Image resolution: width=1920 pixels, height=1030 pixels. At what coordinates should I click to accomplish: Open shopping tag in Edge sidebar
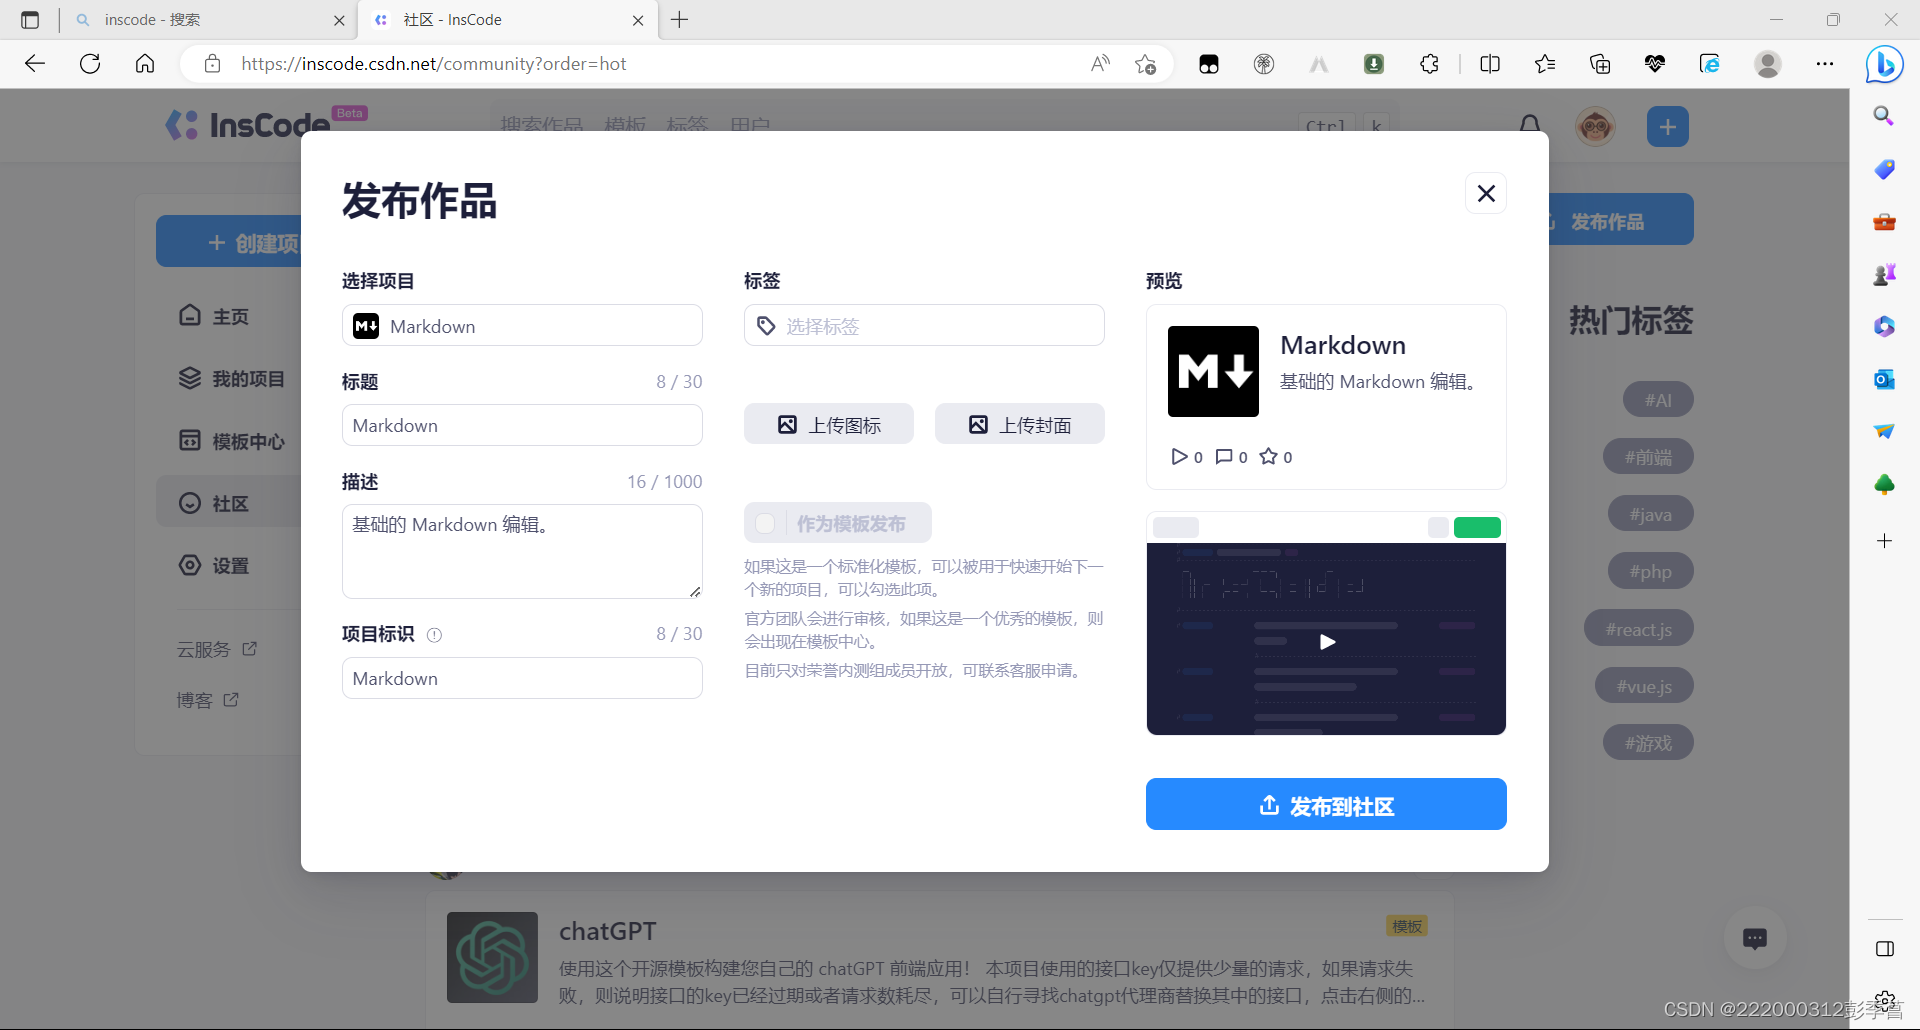point(1884,169)
